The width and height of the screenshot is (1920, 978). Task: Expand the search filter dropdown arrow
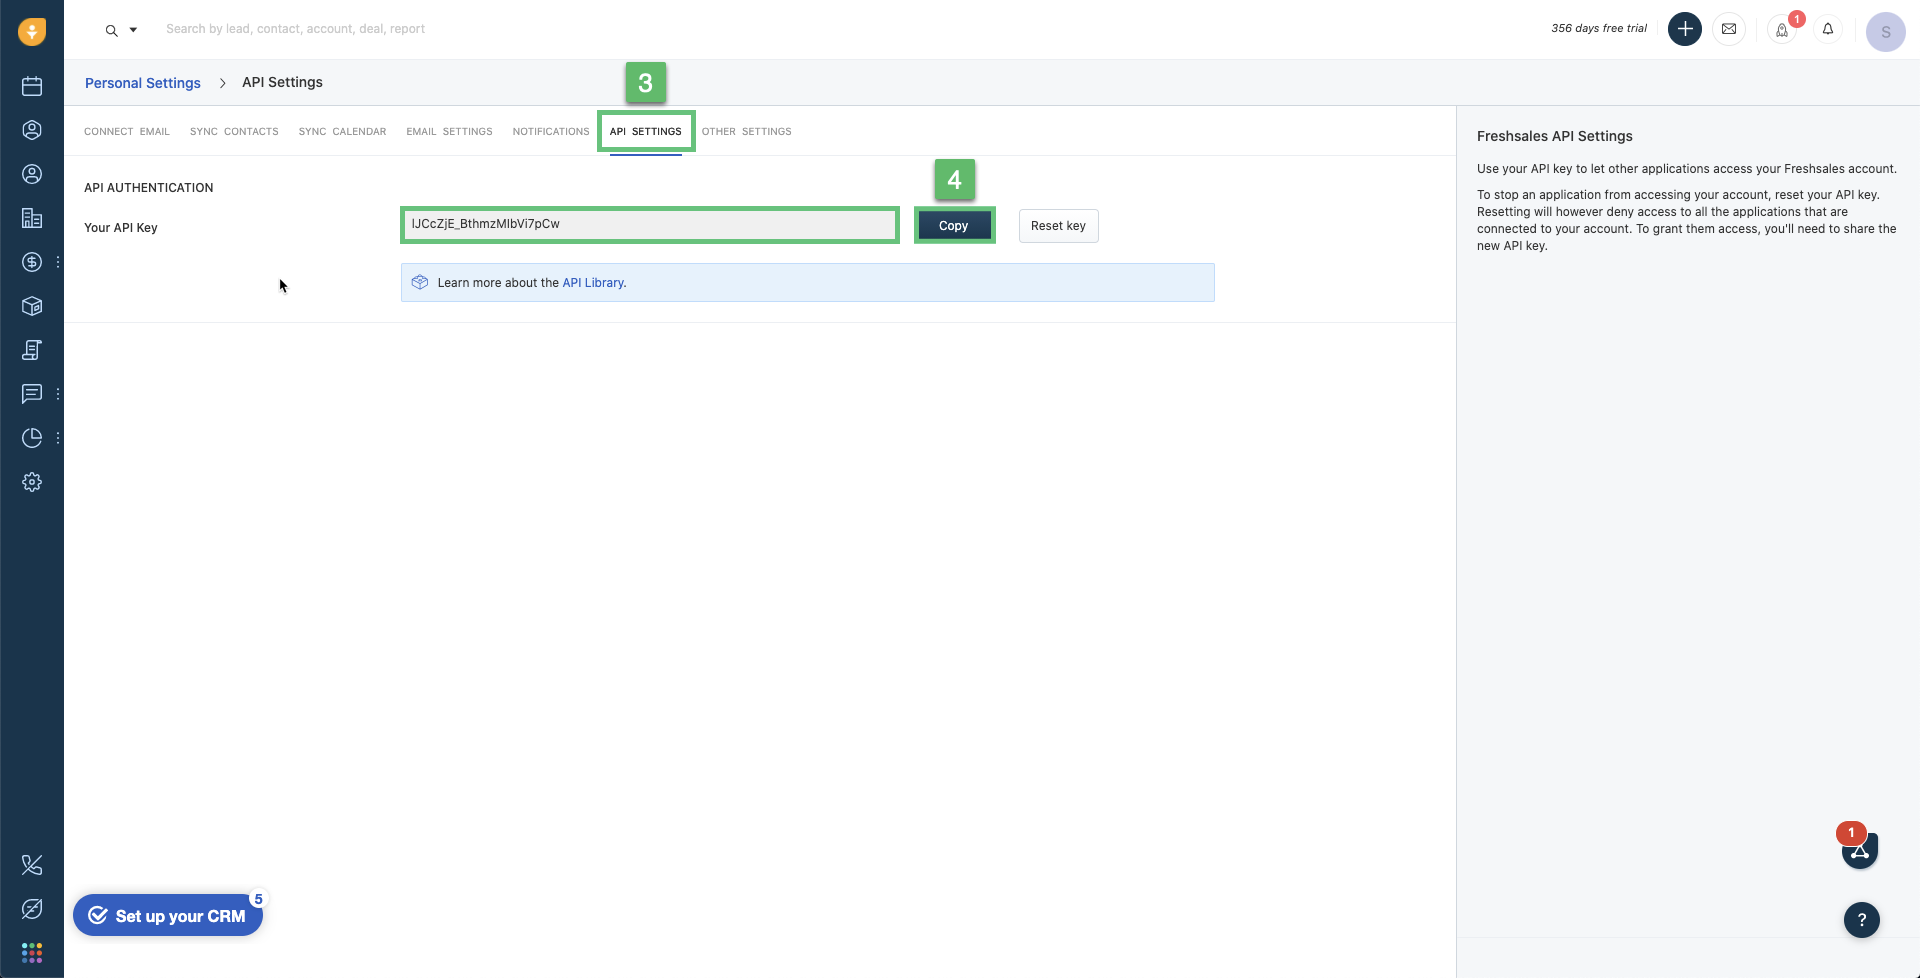click(133, 29)
